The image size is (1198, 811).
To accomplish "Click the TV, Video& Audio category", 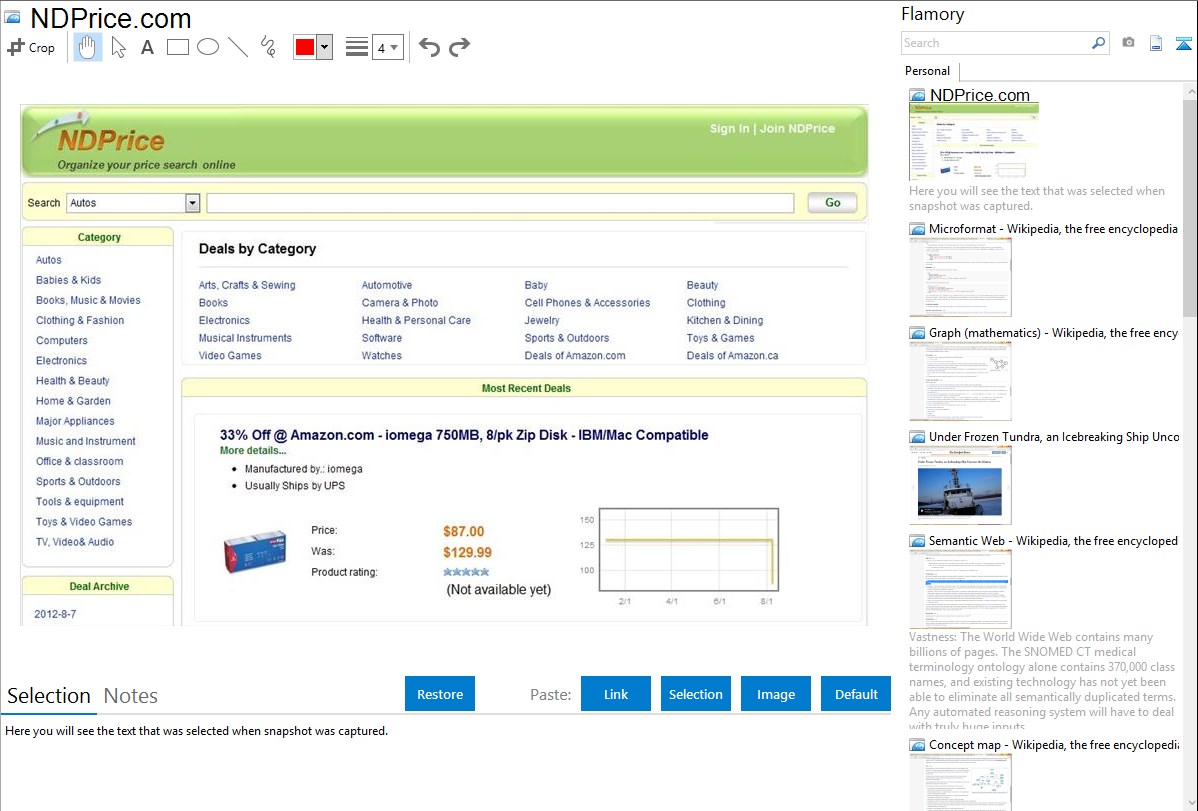I will (x=75, y=542).
